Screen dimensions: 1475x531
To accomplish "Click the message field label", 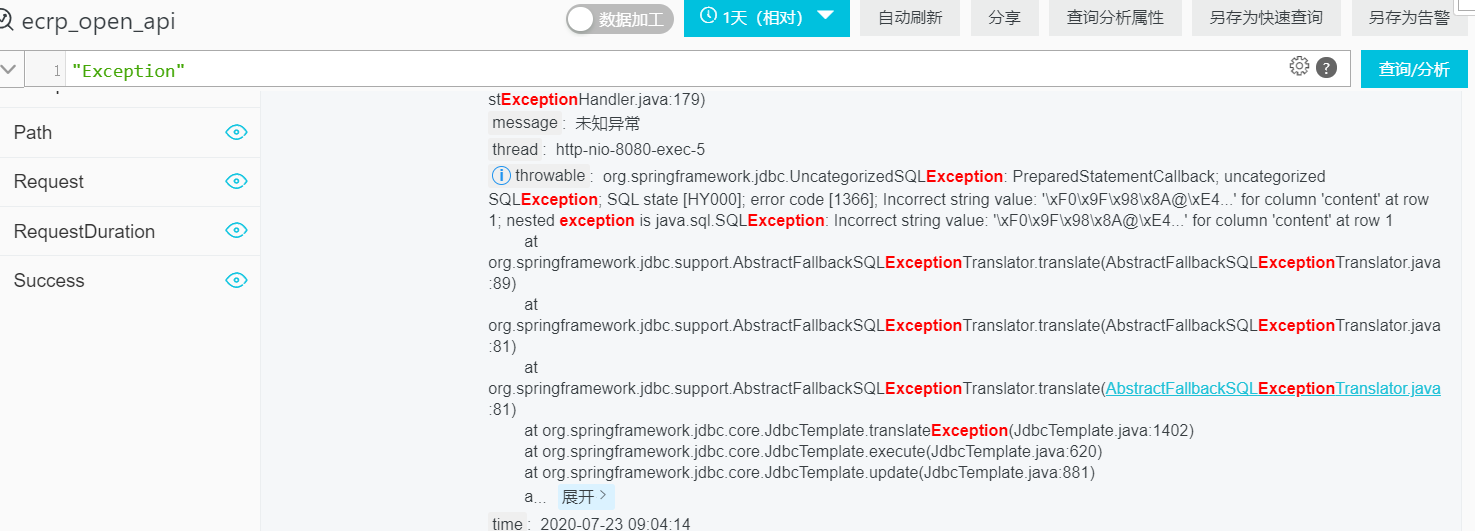I will [x=525, y=123].
